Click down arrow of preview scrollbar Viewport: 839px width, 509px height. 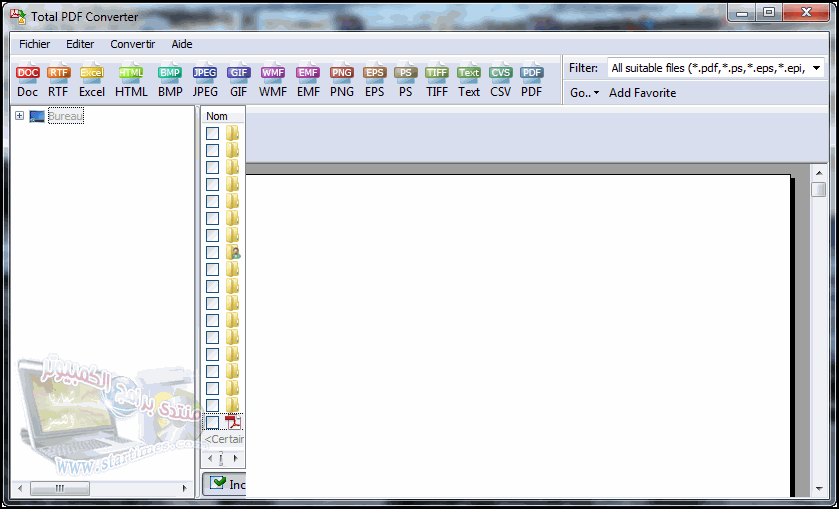pyautogui.click(x=818, y=488)
